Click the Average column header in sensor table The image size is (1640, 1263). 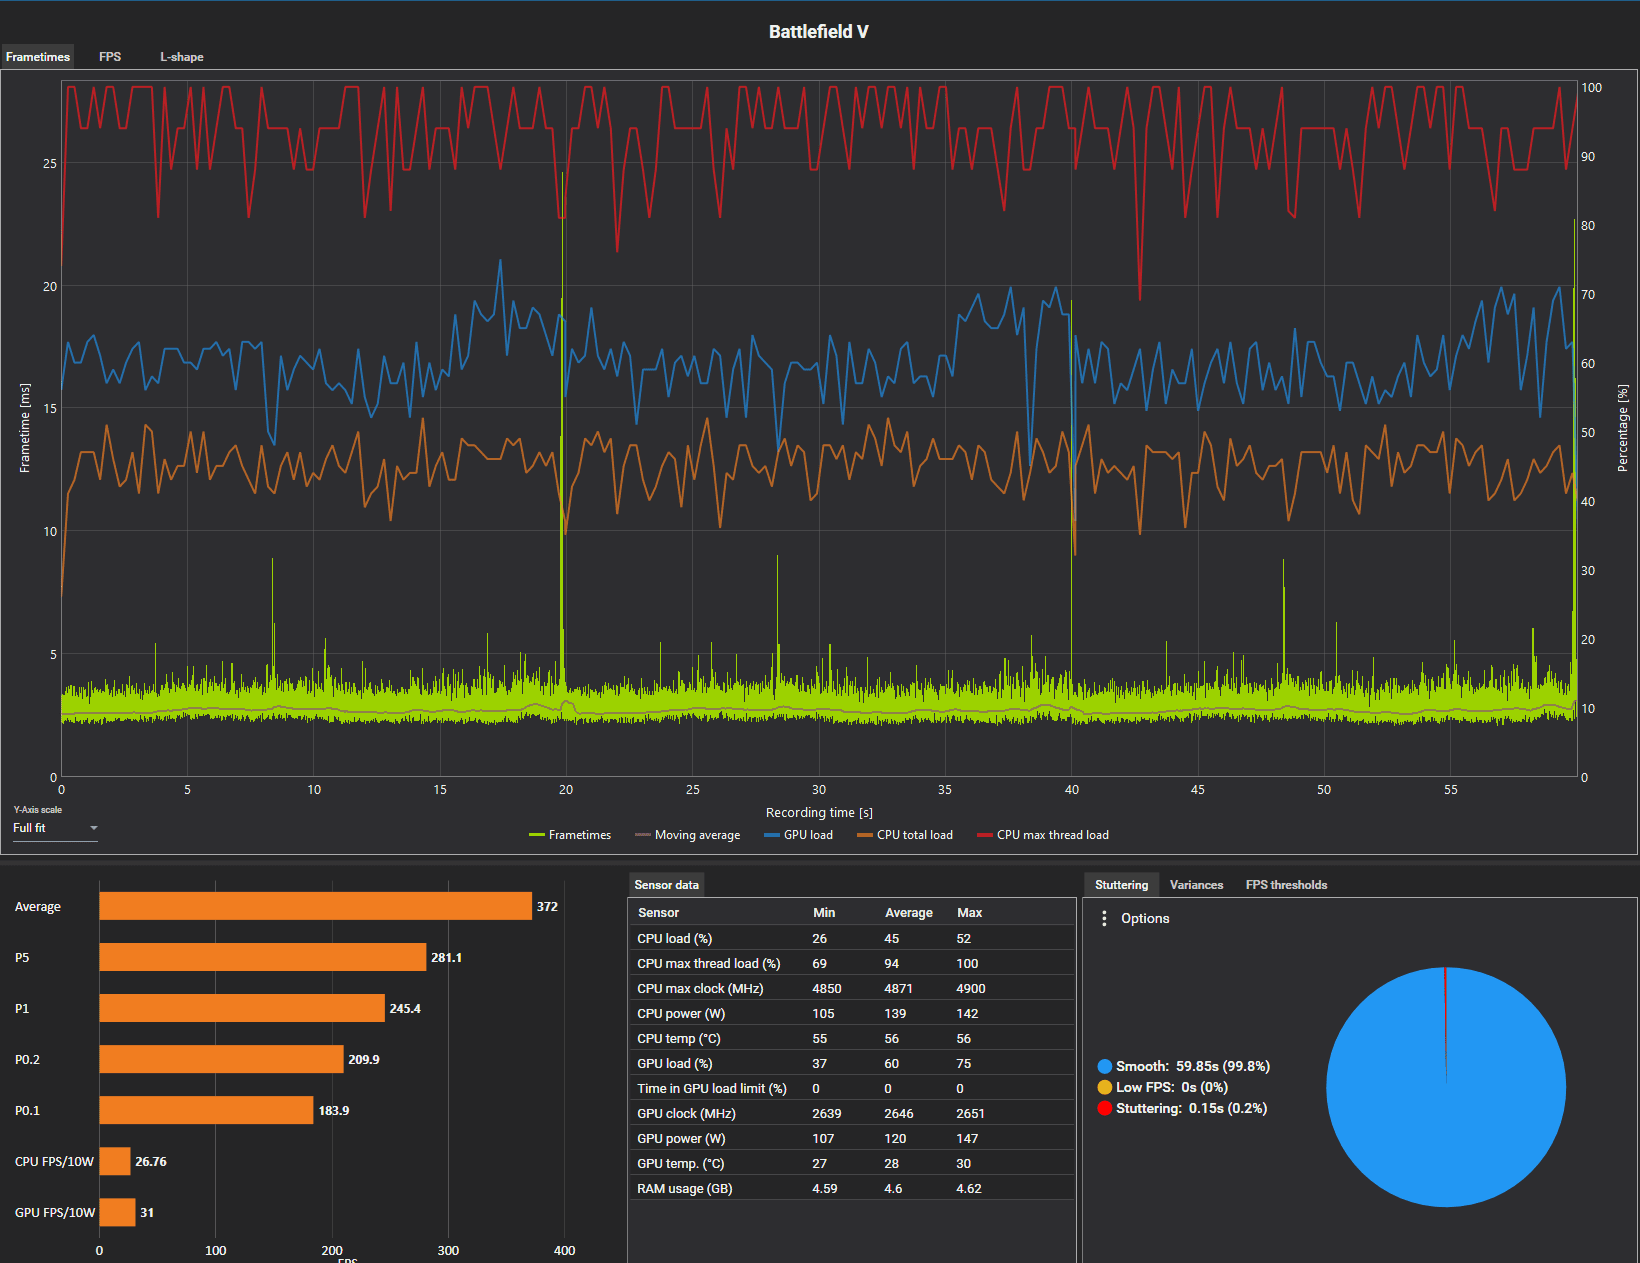(908, 913)
